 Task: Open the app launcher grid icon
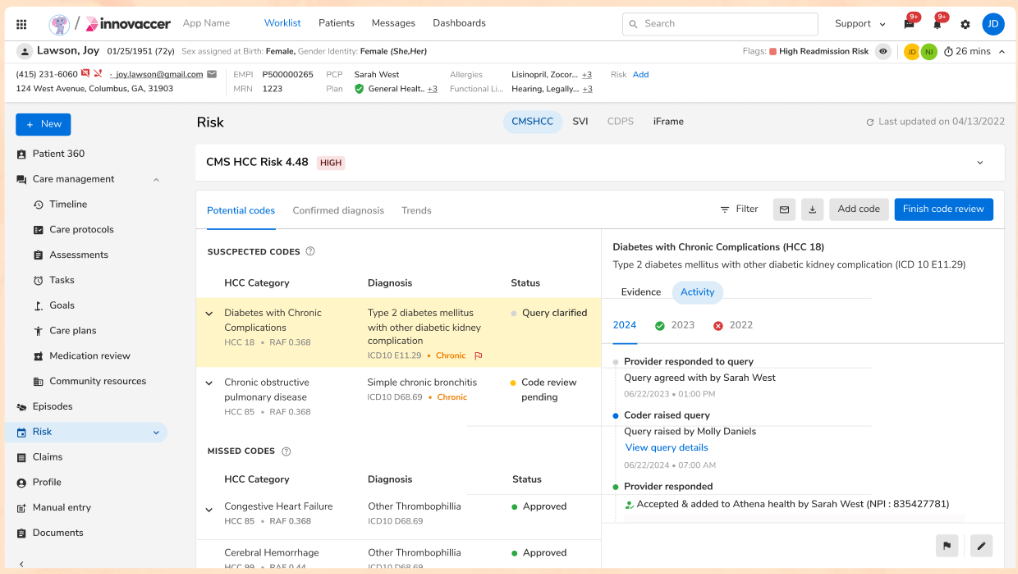point(21,24)
